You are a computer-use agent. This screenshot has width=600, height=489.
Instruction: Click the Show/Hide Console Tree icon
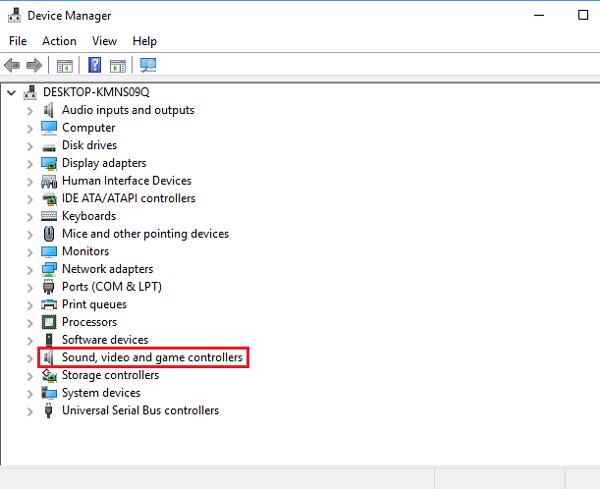[x=64, y=66]
